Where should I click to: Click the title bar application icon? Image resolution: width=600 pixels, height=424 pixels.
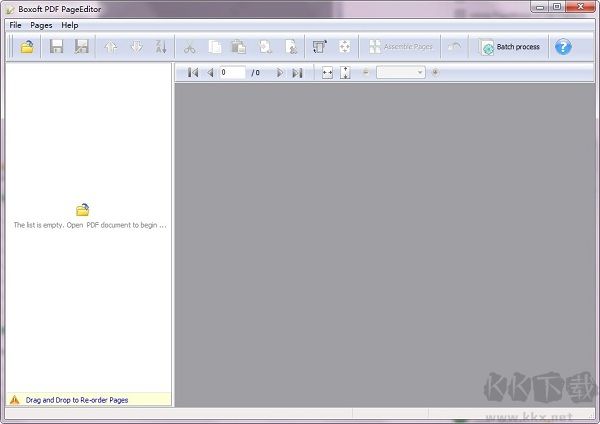pyautogui.click(x=10, y=10)
